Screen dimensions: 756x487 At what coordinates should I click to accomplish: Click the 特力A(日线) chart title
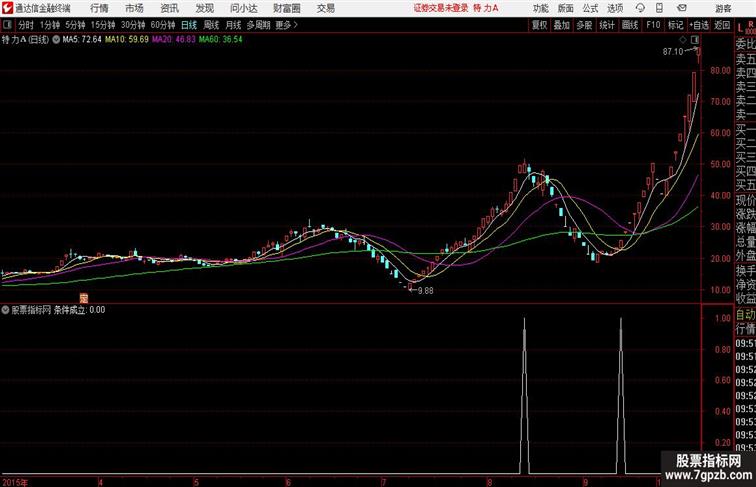(x=26, y=40)
